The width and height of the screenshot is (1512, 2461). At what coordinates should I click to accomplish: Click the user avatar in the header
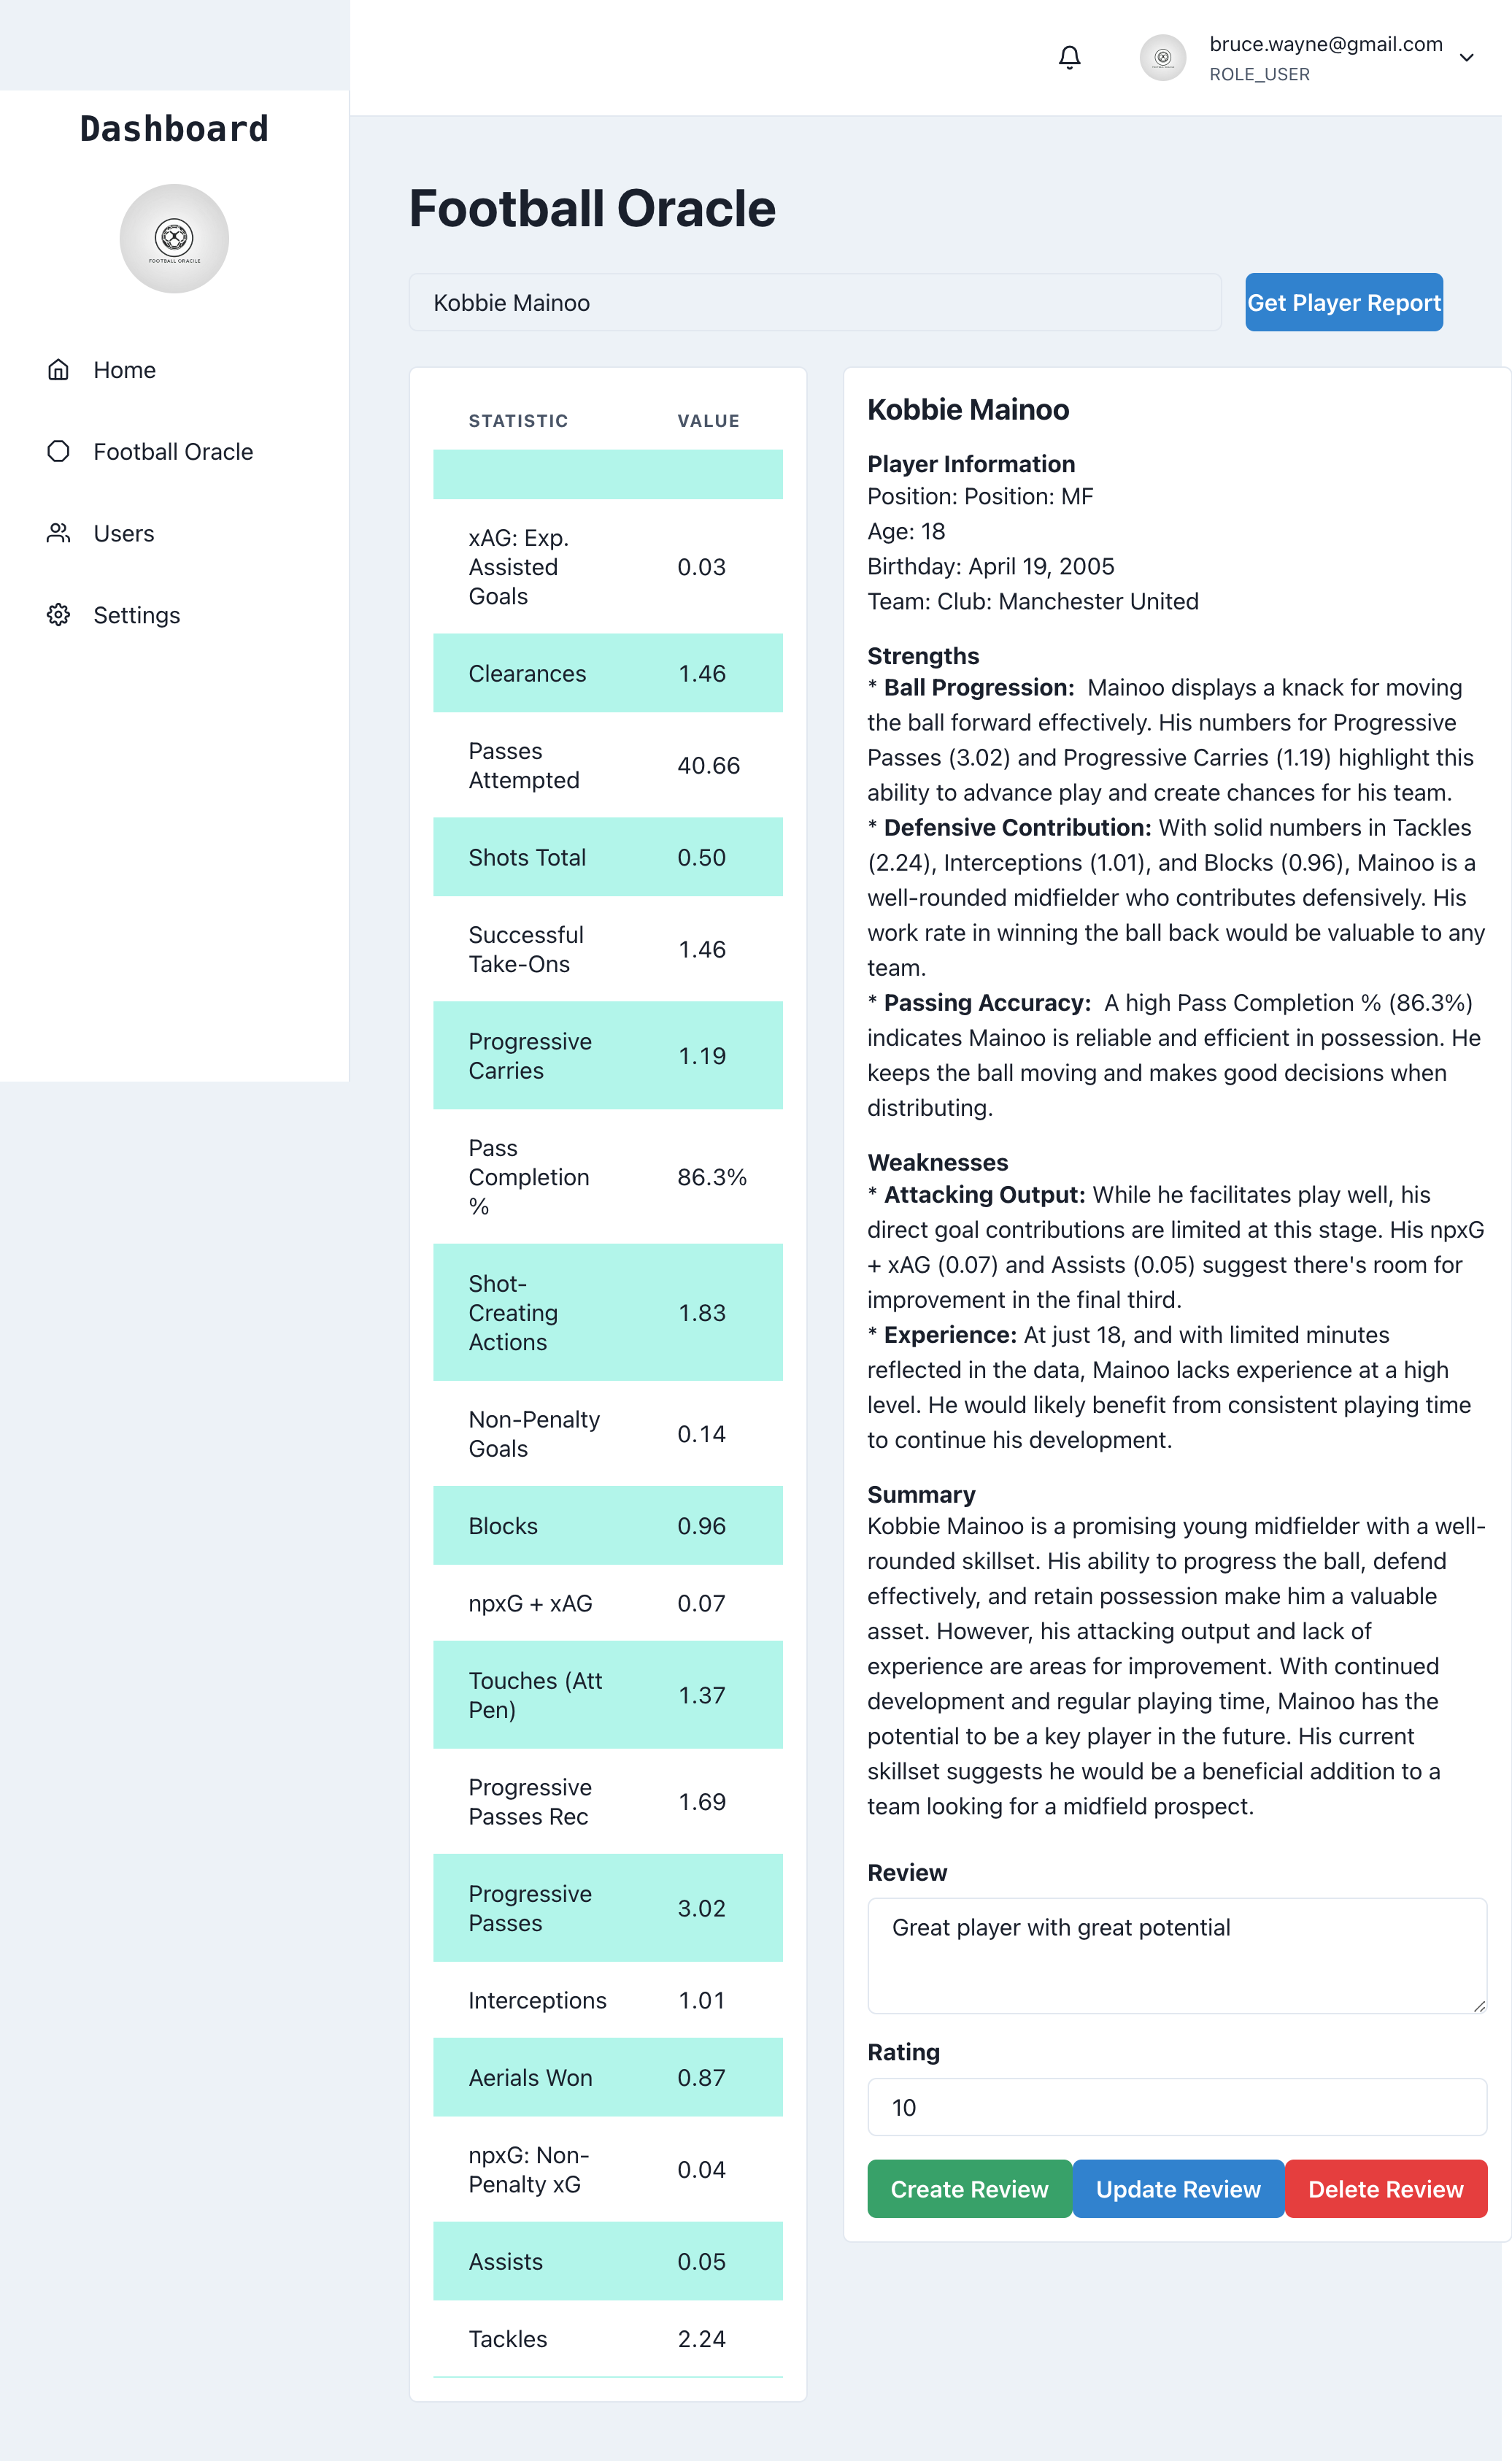coord(1163,58)
